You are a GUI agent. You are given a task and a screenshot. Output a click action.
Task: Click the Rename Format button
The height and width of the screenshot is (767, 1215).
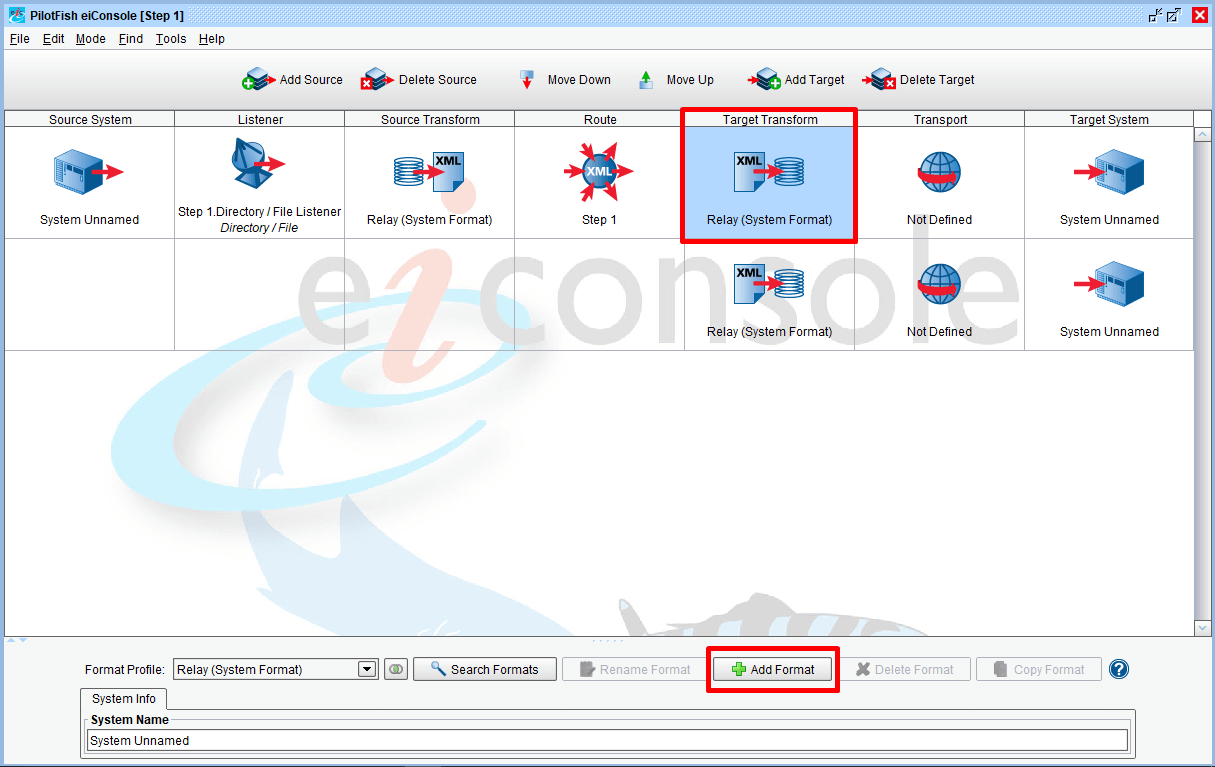coord(634,669)
